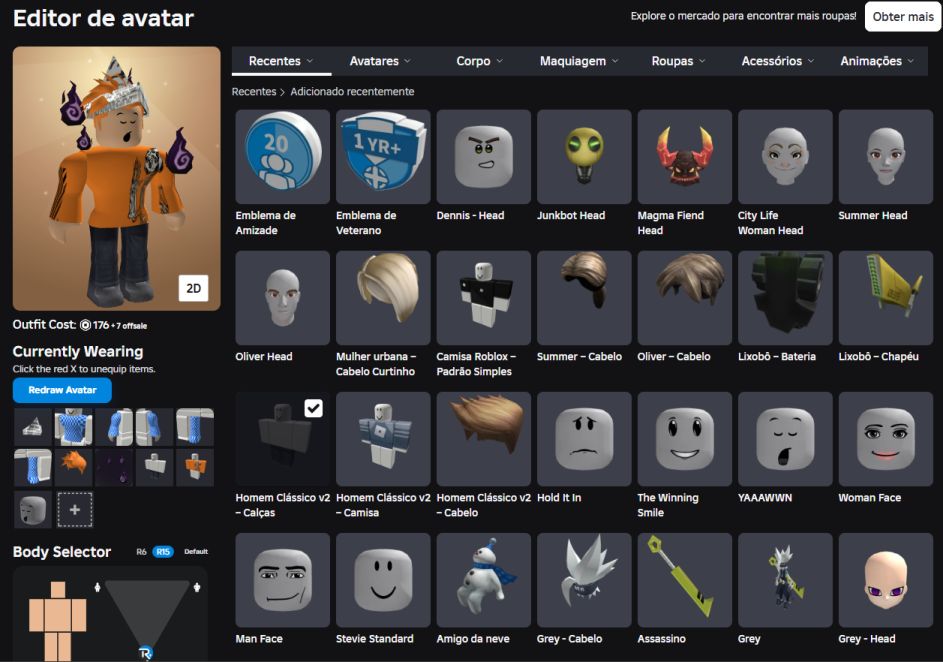The width and height of the screenshot is (943, 662).
Task: Click the Obter mais button
Action: [903, 16]
